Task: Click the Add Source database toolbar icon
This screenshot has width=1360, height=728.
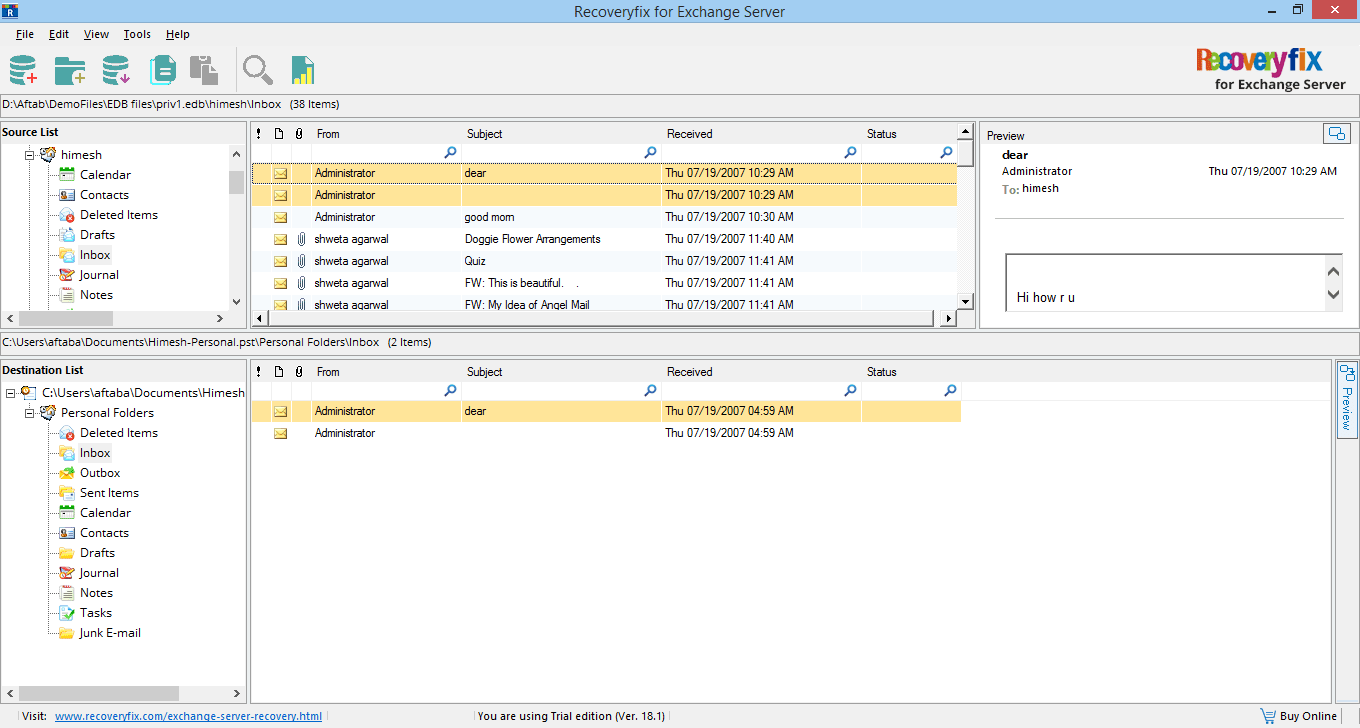Action: pyautogui.click(x=23, y=70)
